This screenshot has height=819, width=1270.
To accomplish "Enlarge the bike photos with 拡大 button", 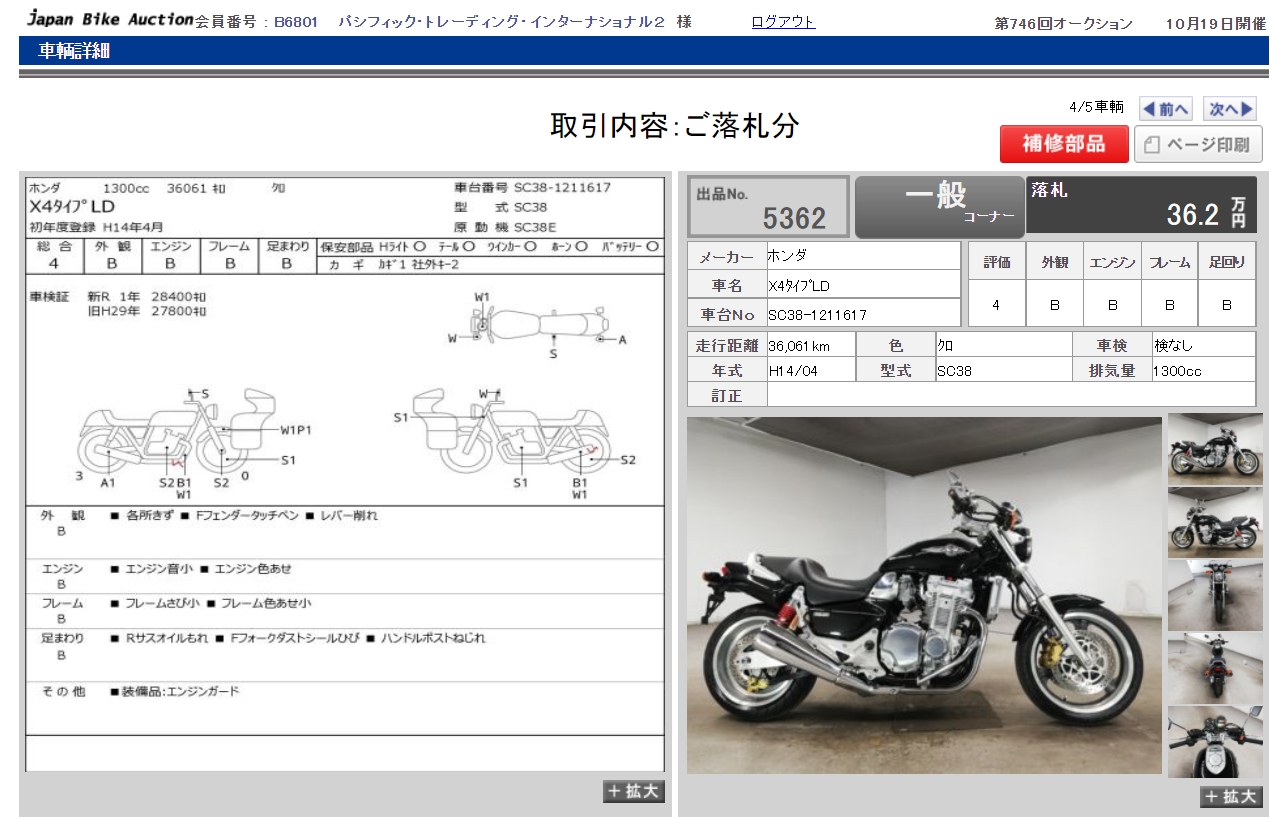I will tap(1231, 796).
